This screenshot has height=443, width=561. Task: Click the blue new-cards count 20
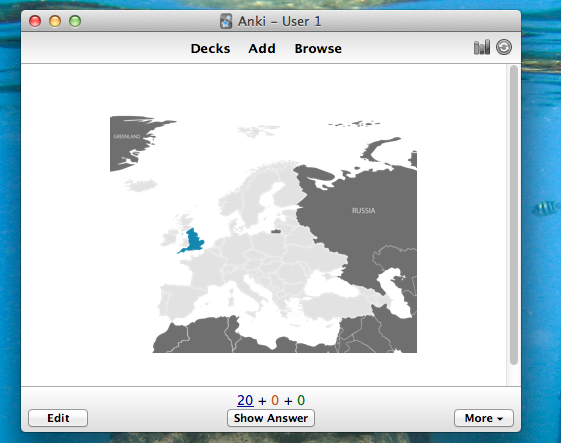pos(245,400)
